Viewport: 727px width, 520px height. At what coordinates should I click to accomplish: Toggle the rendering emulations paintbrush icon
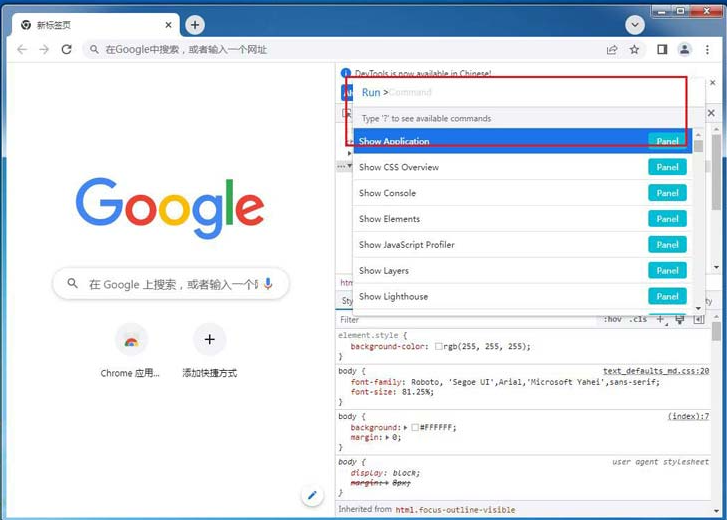[680, 319]
